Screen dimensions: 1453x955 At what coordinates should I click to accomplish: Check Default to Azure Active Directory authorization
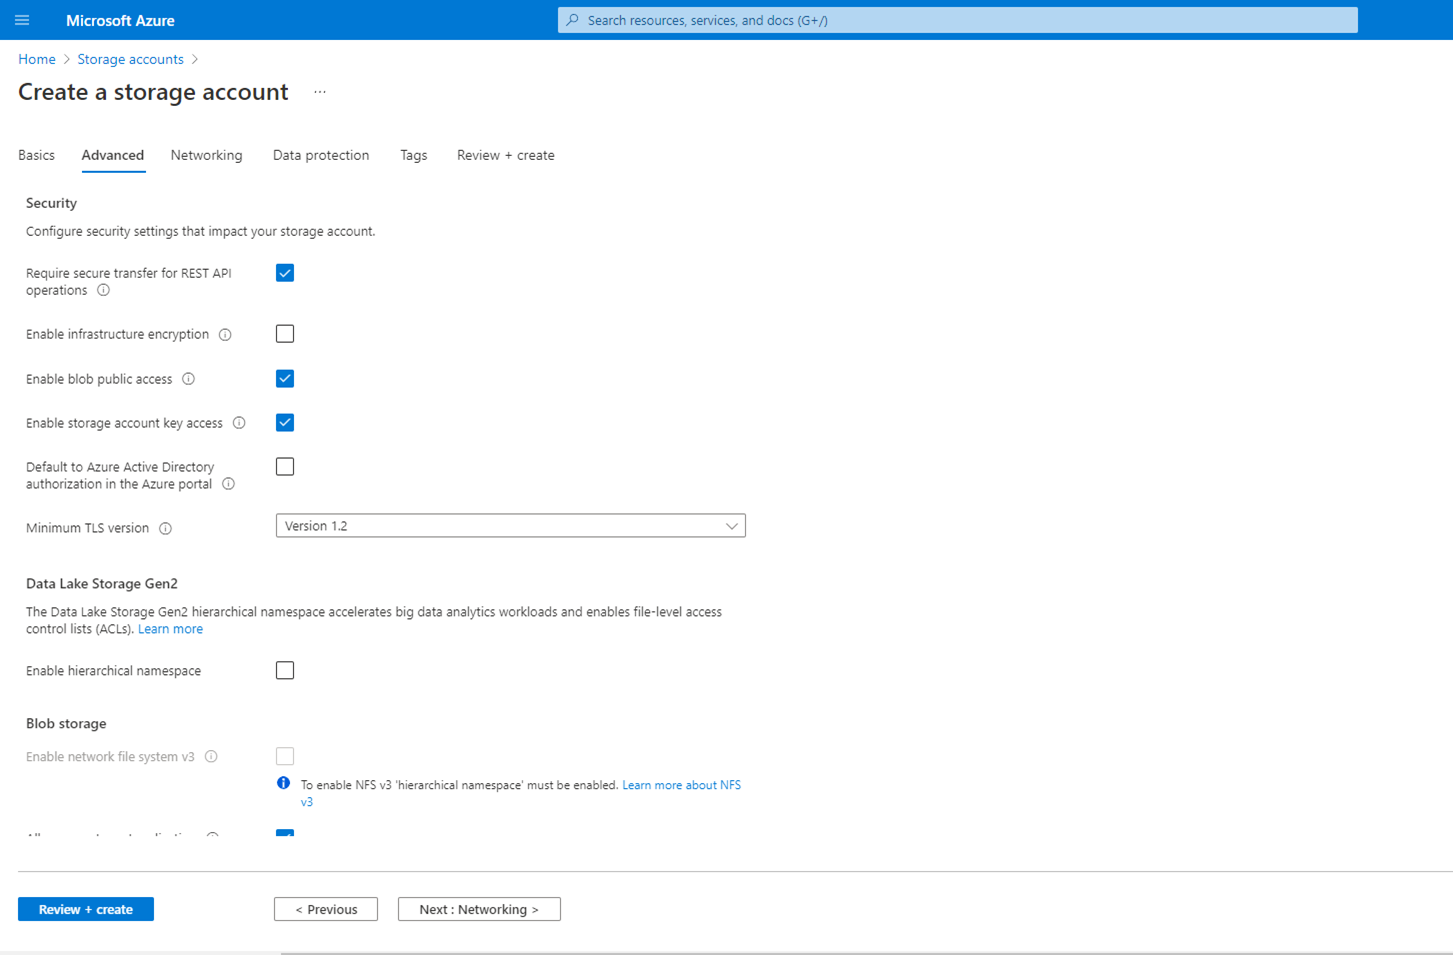coord(285,466)
